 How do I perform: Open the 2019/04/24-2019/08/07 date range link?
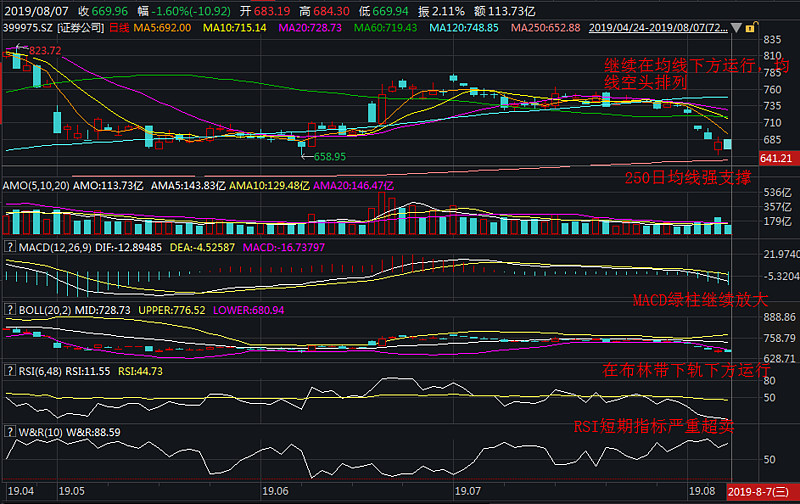(x=658, y=28)
